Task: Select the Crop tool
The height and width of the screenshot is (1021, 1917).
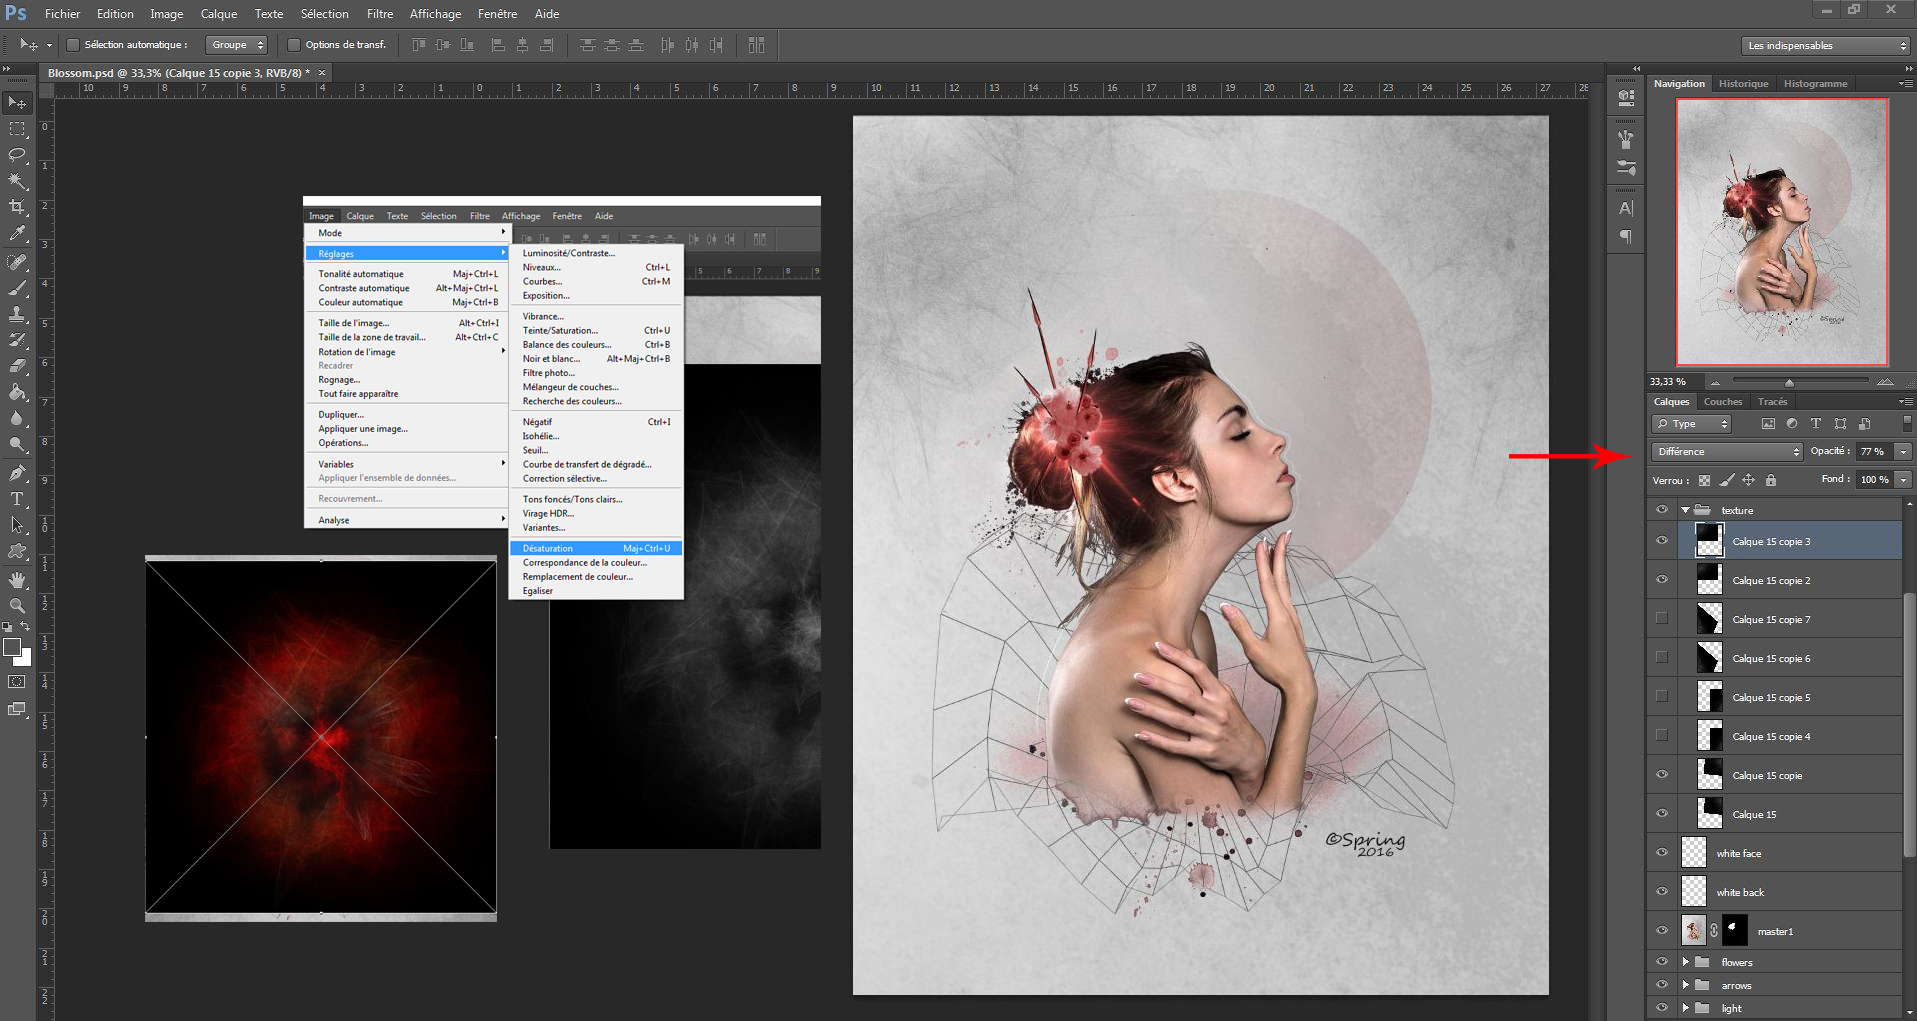Action: point(17,207)
